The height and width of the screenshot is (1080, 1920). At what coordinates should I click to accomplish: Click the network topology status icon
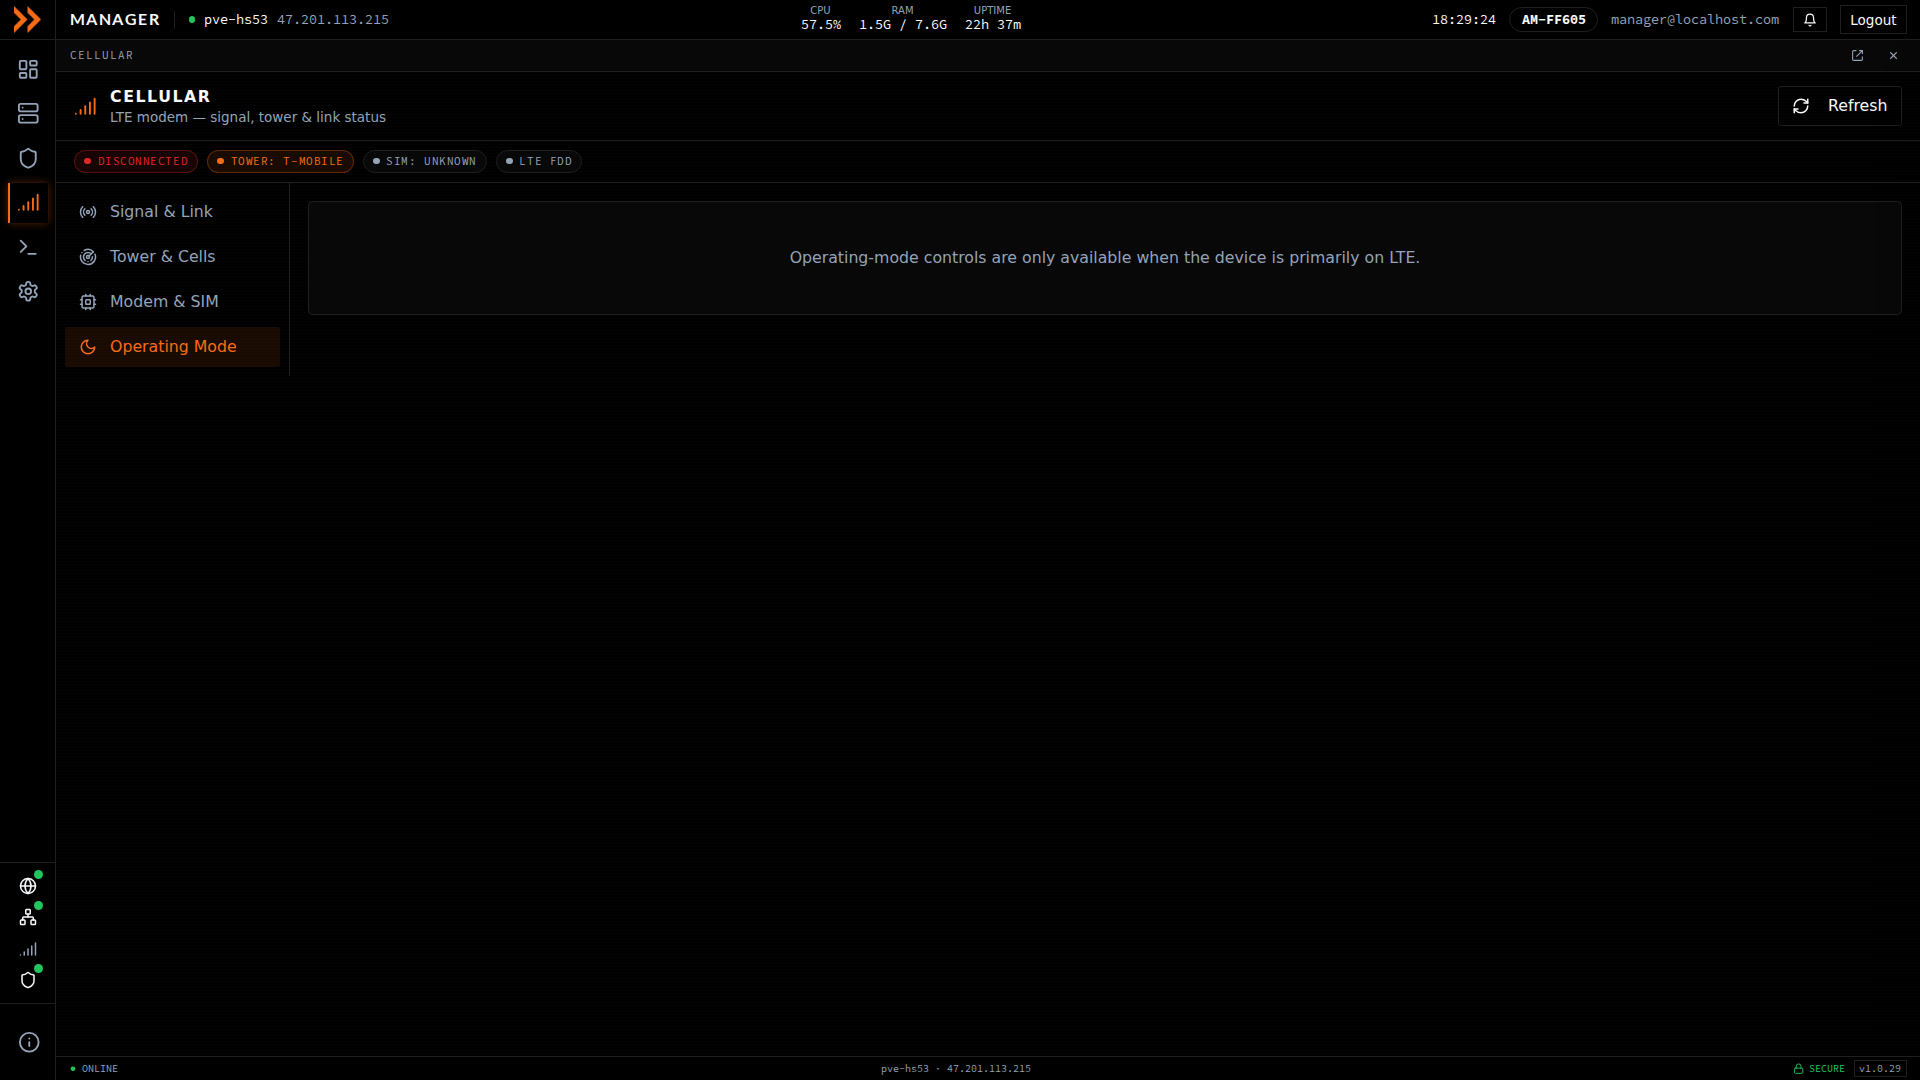point(28,917)
